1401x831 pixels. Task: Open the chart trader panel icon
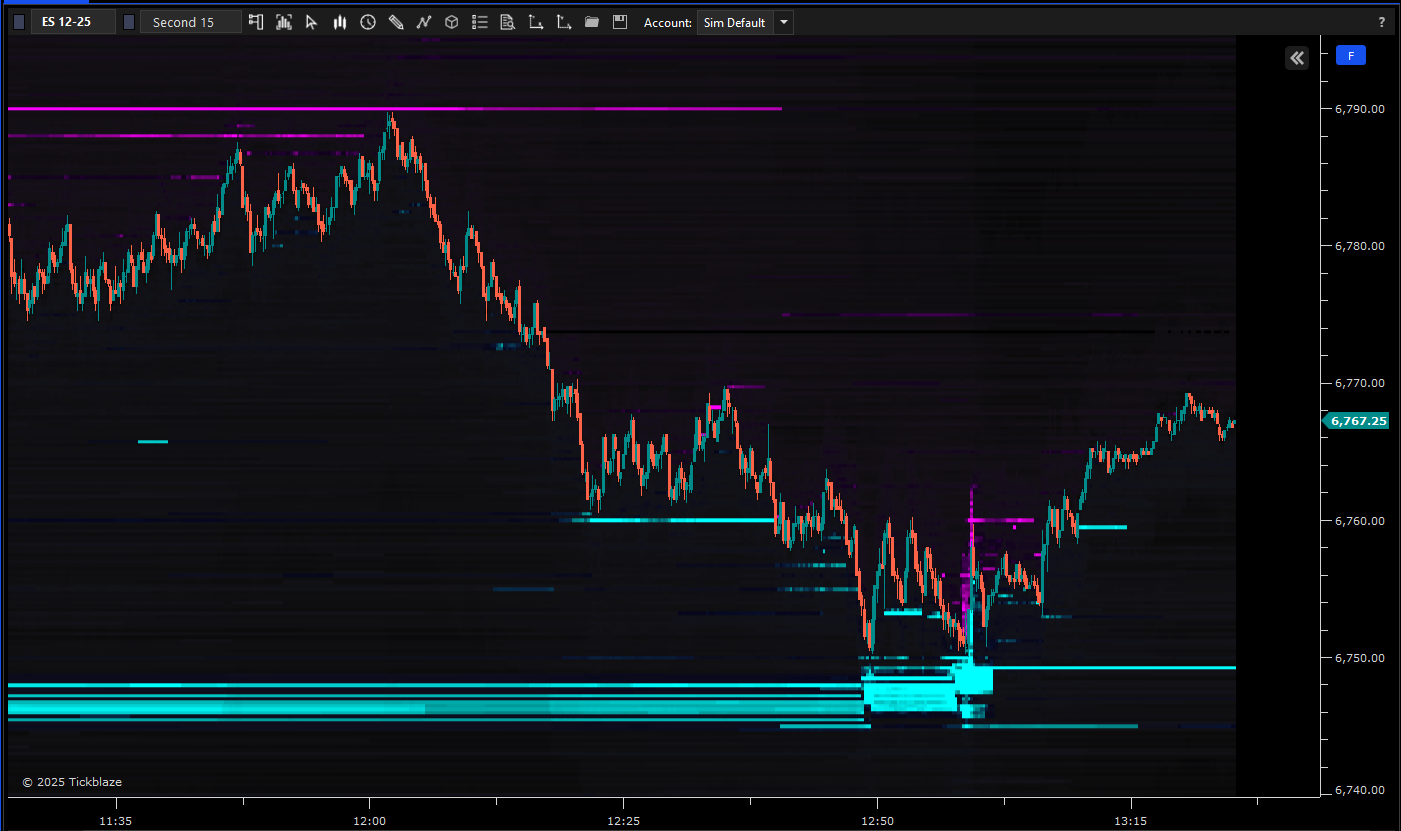tap(256, 22)
